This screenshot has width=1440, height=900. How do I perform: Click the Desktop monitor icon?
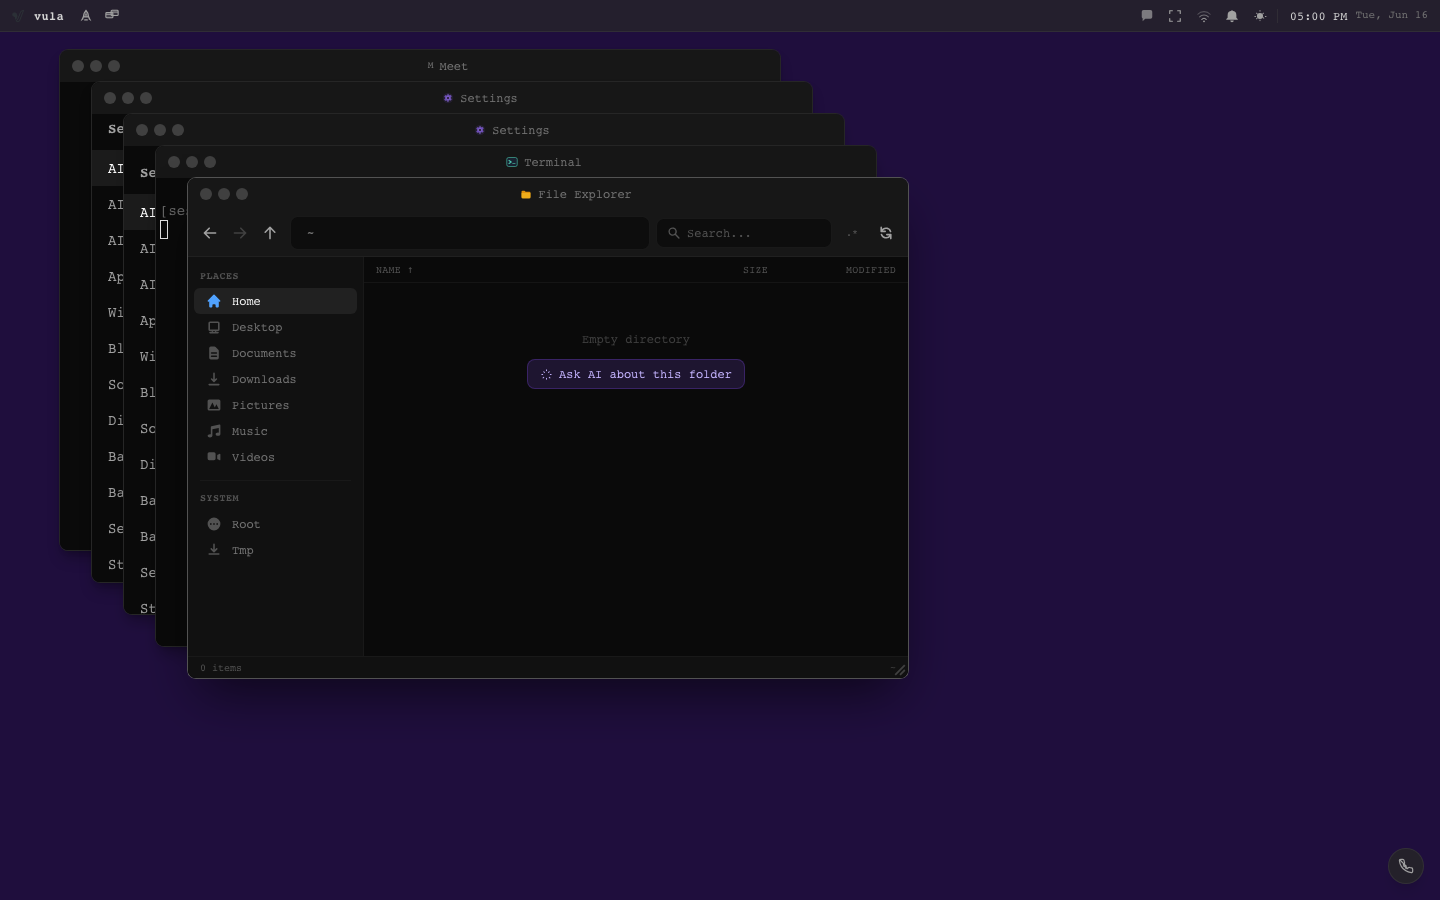pos(214,327)
